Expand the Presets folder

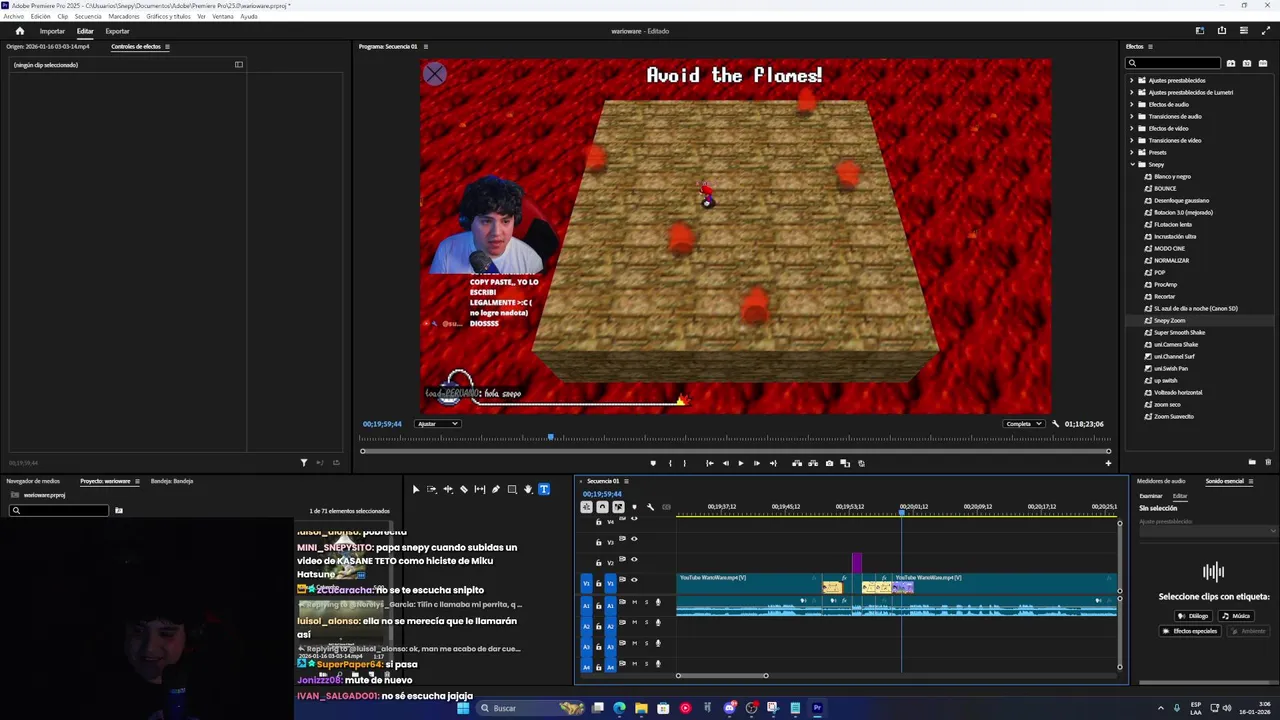1132,152
